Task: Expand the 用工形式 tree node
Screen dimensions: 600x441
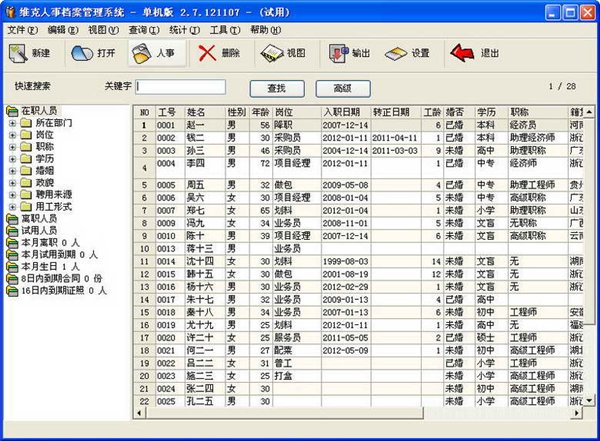Action: [x=12, y=207]
